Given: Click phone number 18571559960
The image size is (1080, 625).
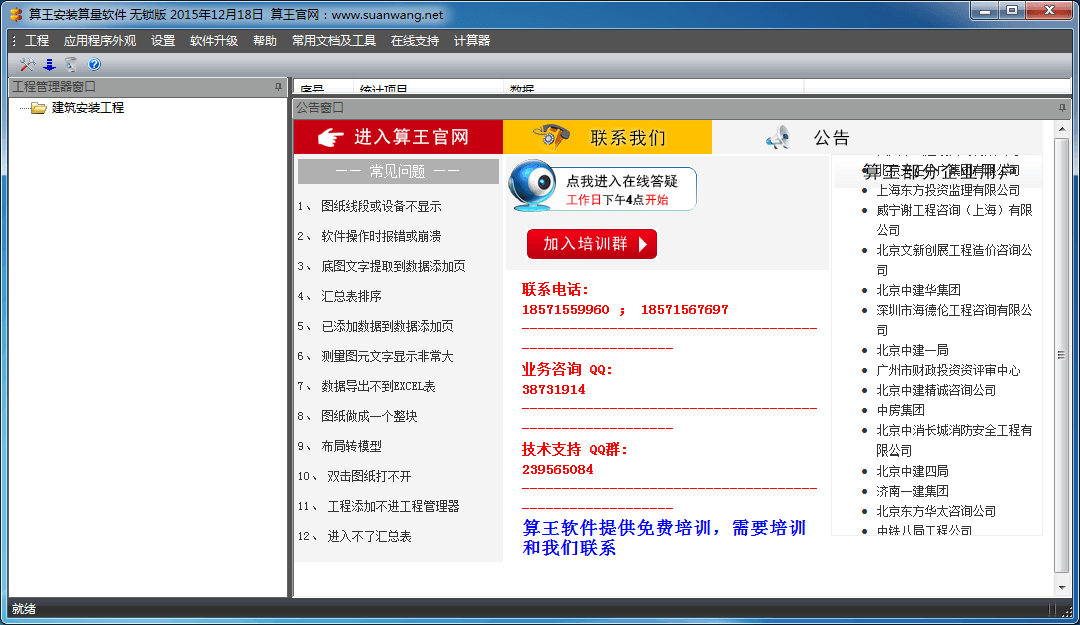Looking at the screenshot, I should [x=565, y=309].
